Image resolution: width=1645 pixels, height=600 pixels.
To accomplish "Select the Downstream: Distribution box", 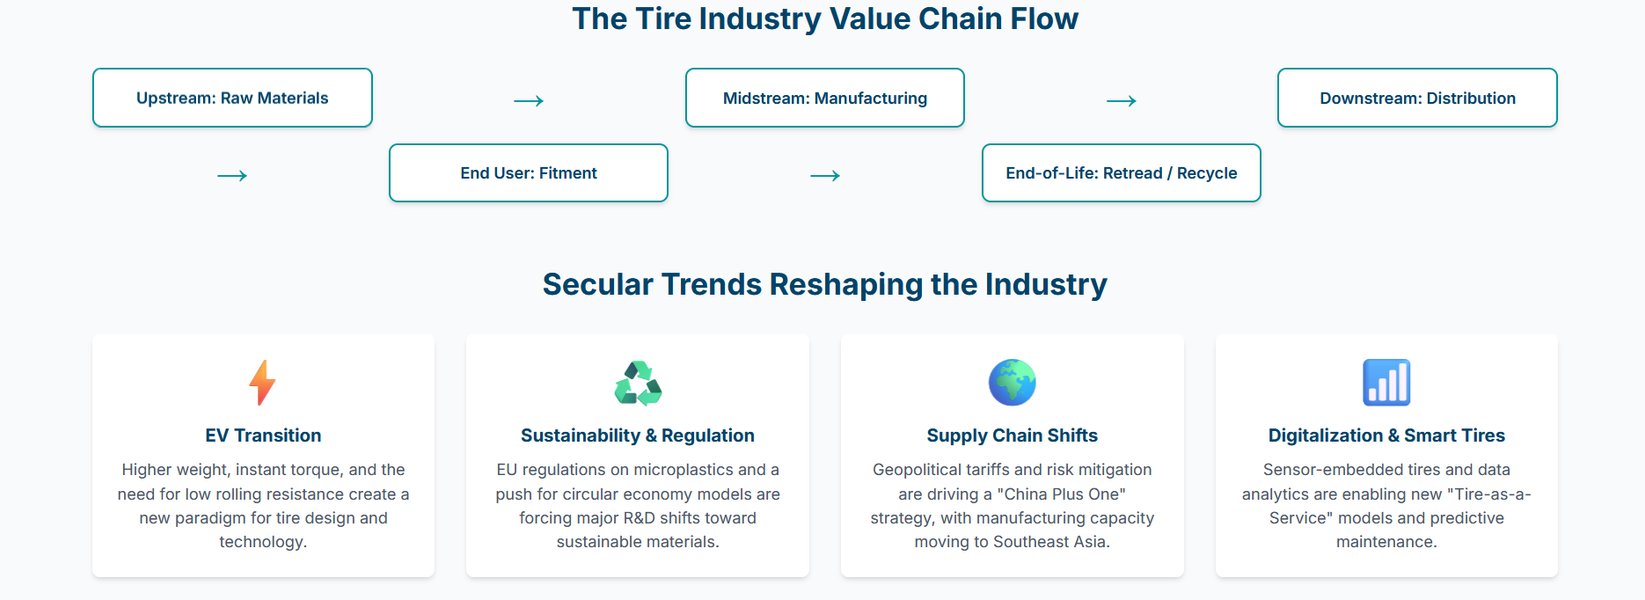I will click(x=1417, y=98).
